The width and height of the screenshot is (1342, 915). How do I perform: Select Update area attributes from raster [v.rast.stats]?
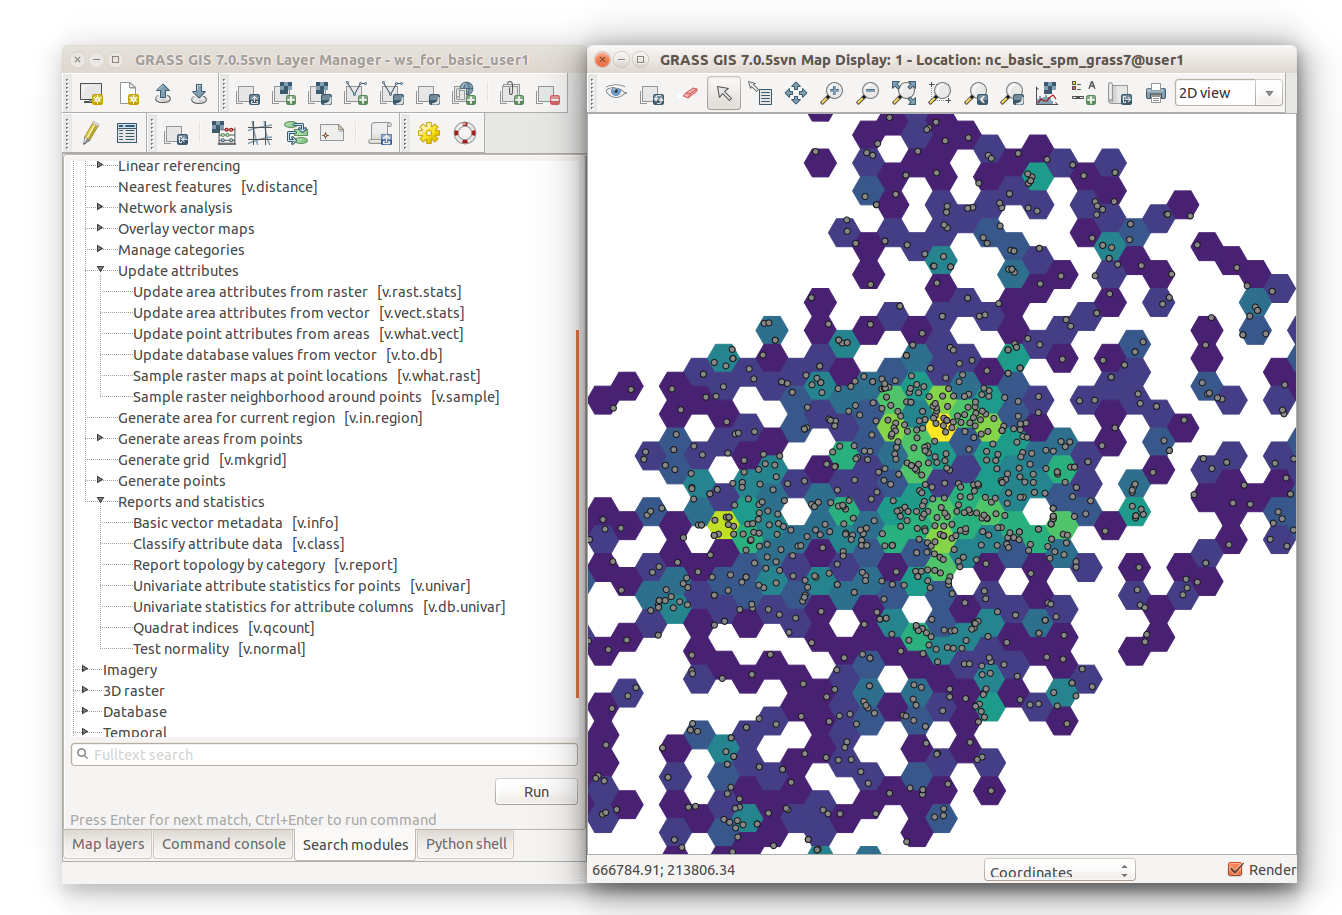297,292
